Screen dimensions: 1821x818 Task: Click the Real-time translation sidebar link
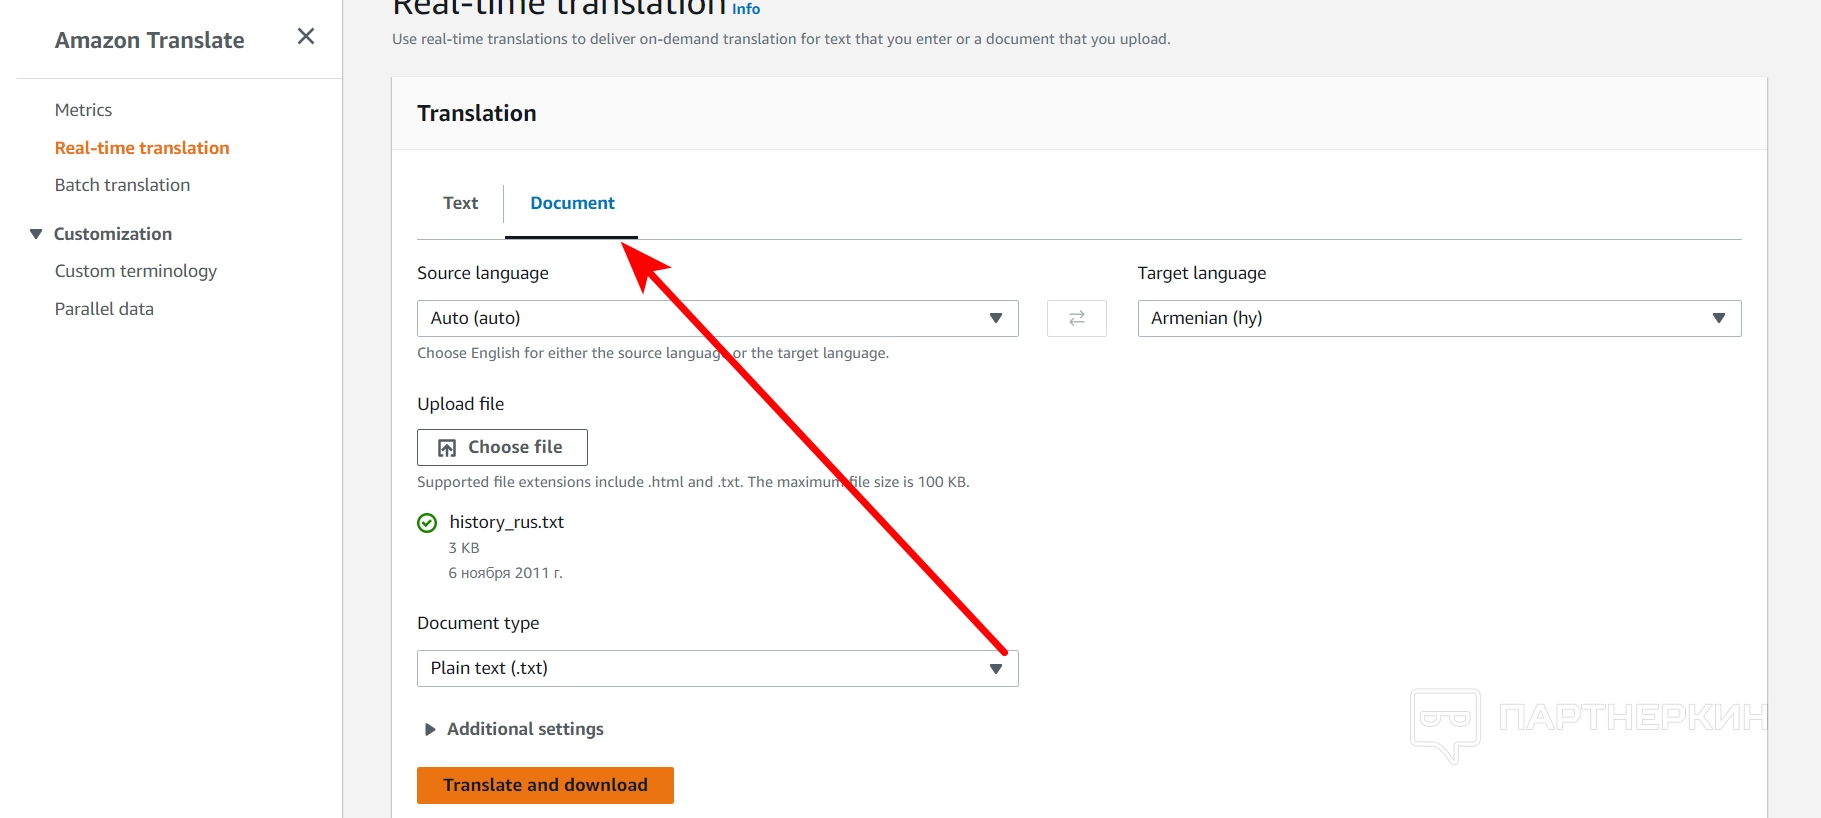[x=142, y=148]
